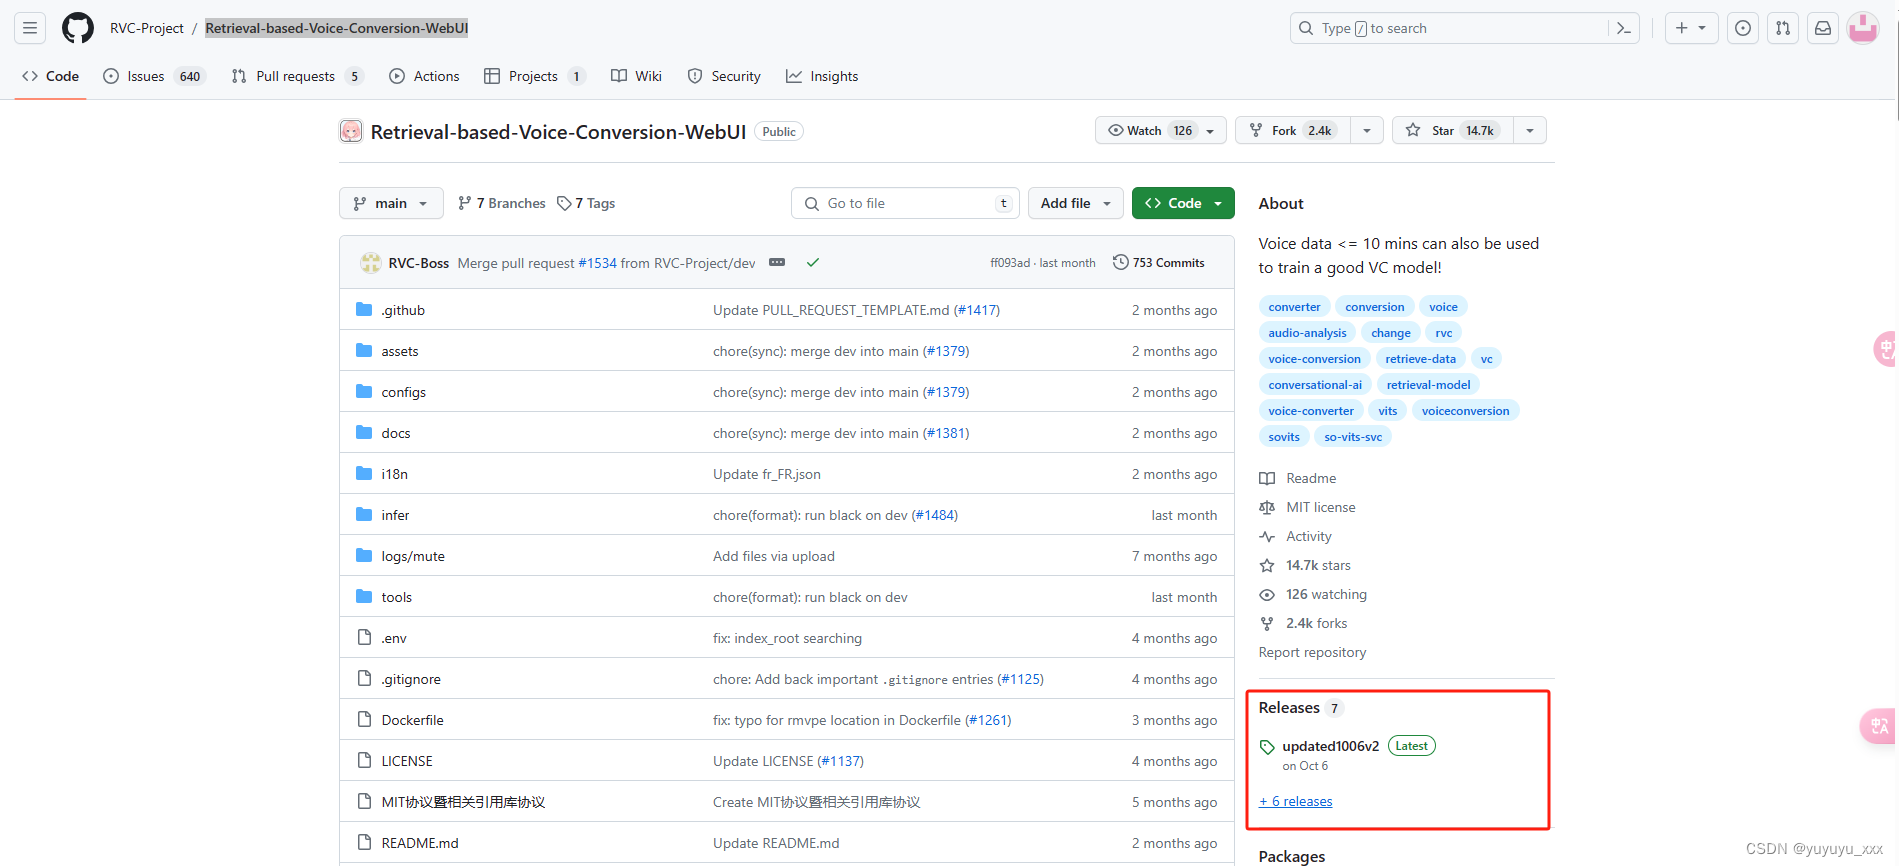Expand the Star lists dropdown arrow
This screenshot has height=866, width=1899.
tap(1530, 131)
